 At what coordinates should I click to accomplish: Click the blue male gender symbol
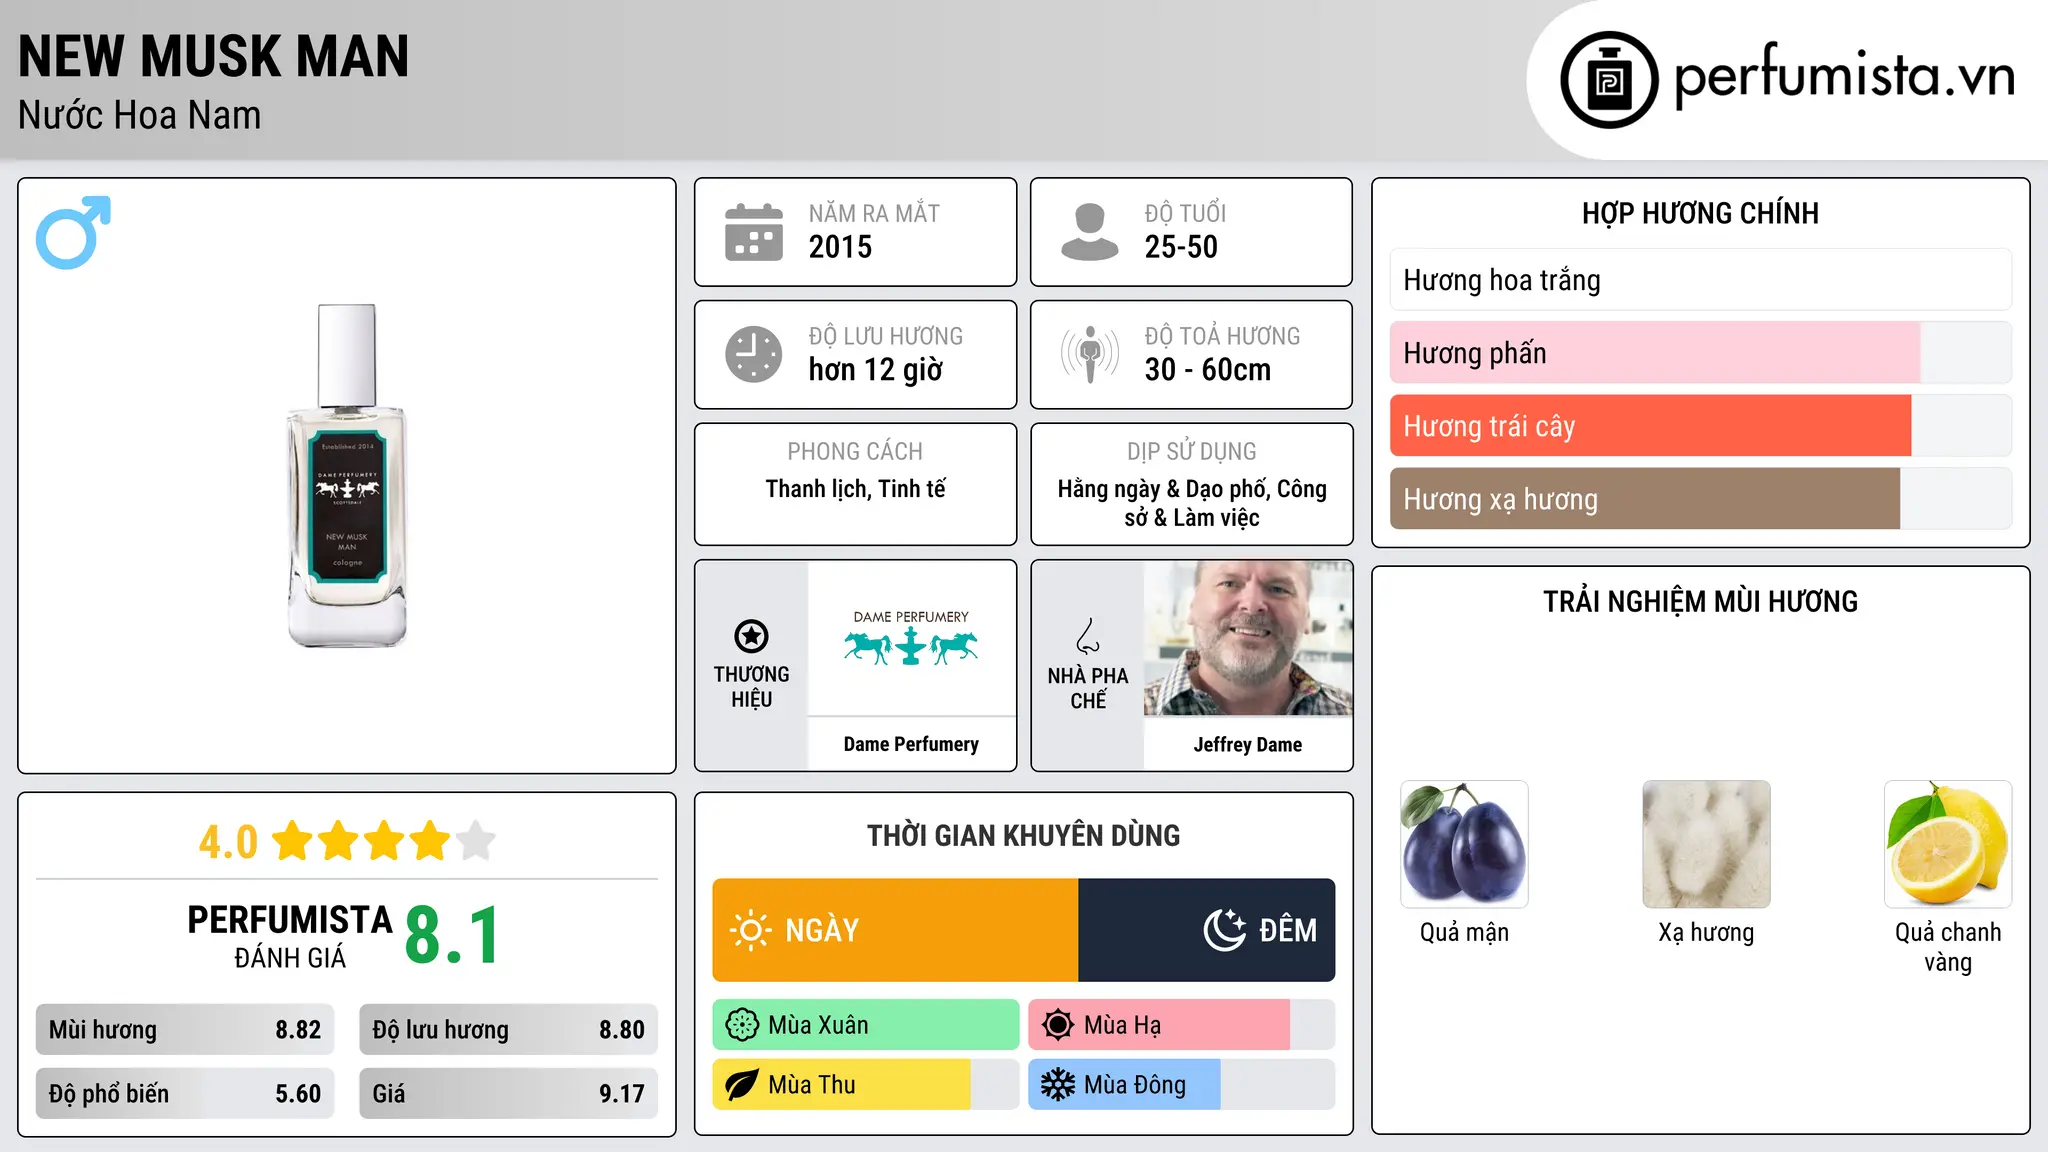coord(73,232)
